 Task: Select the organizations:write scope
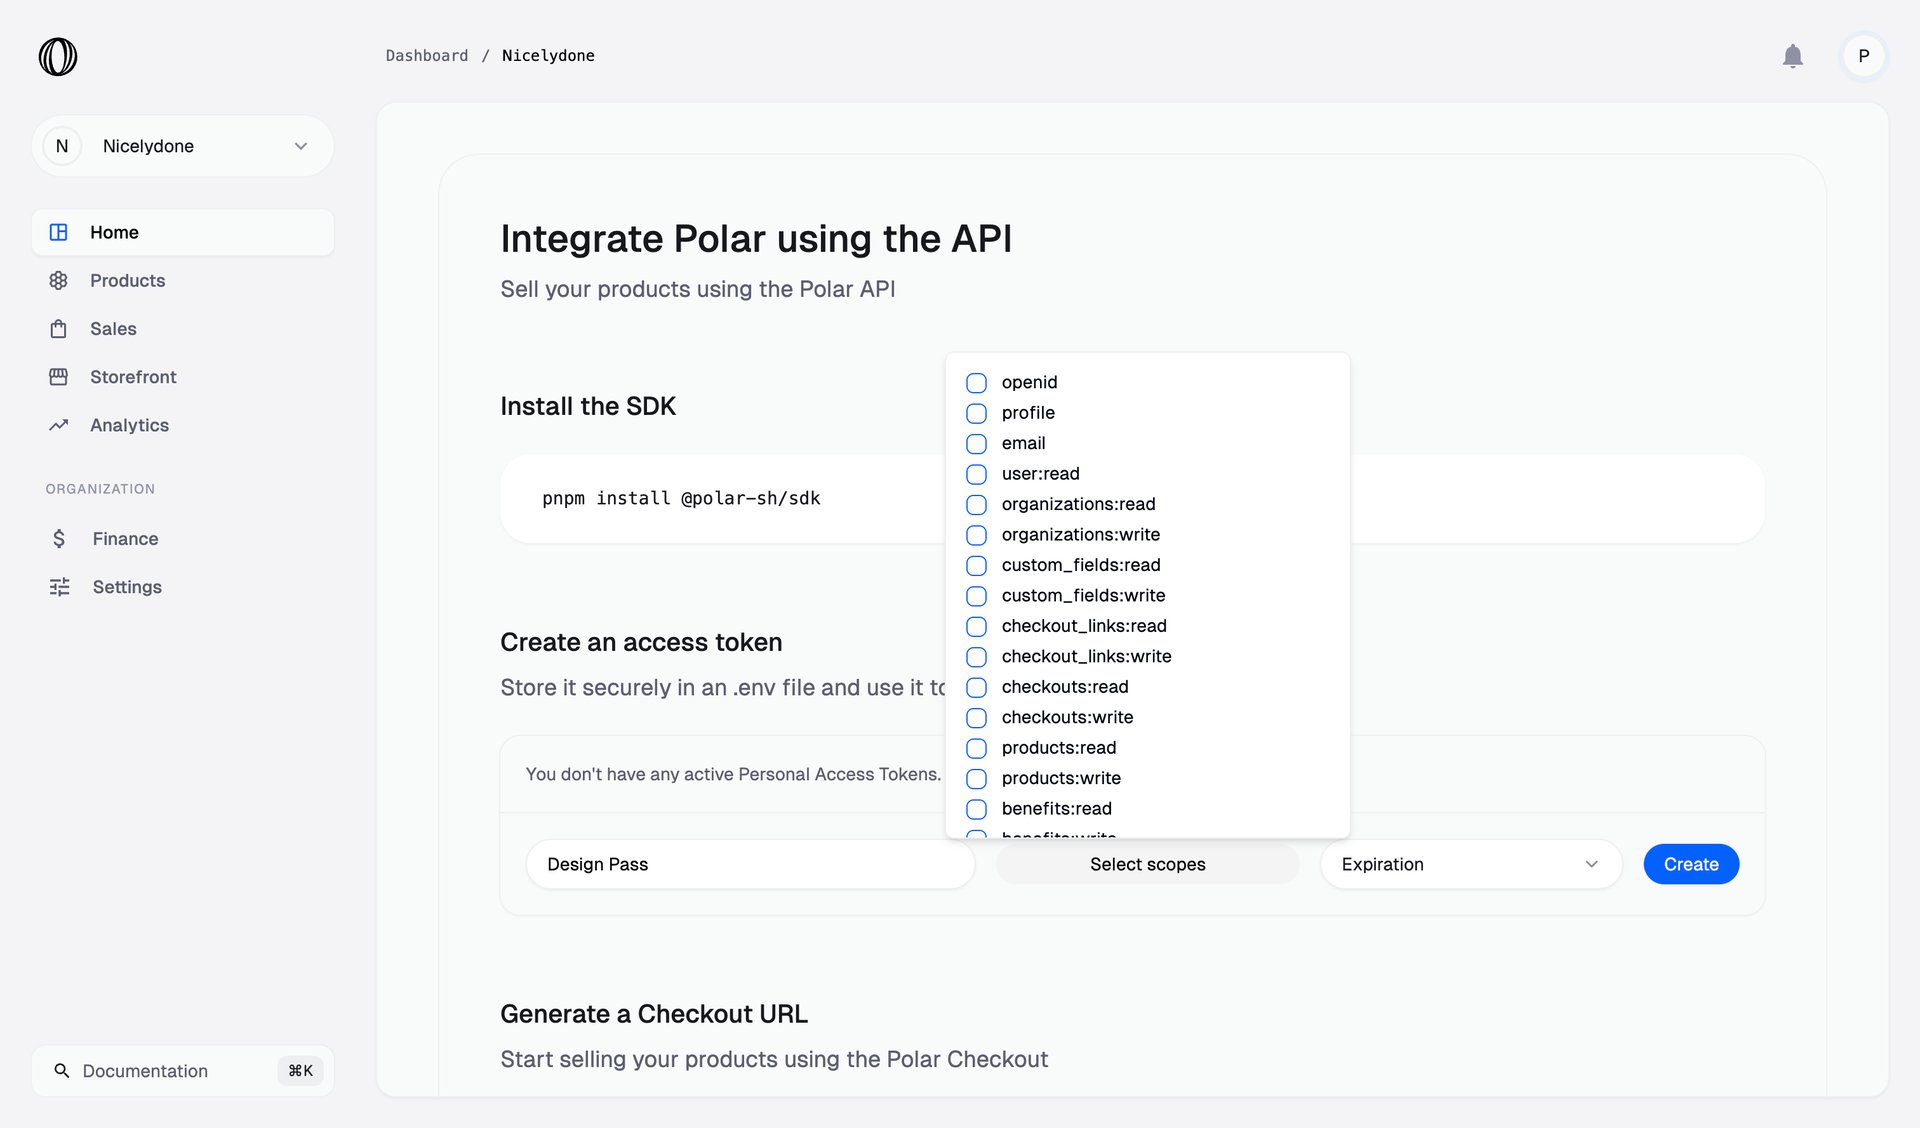pos(976,535)
